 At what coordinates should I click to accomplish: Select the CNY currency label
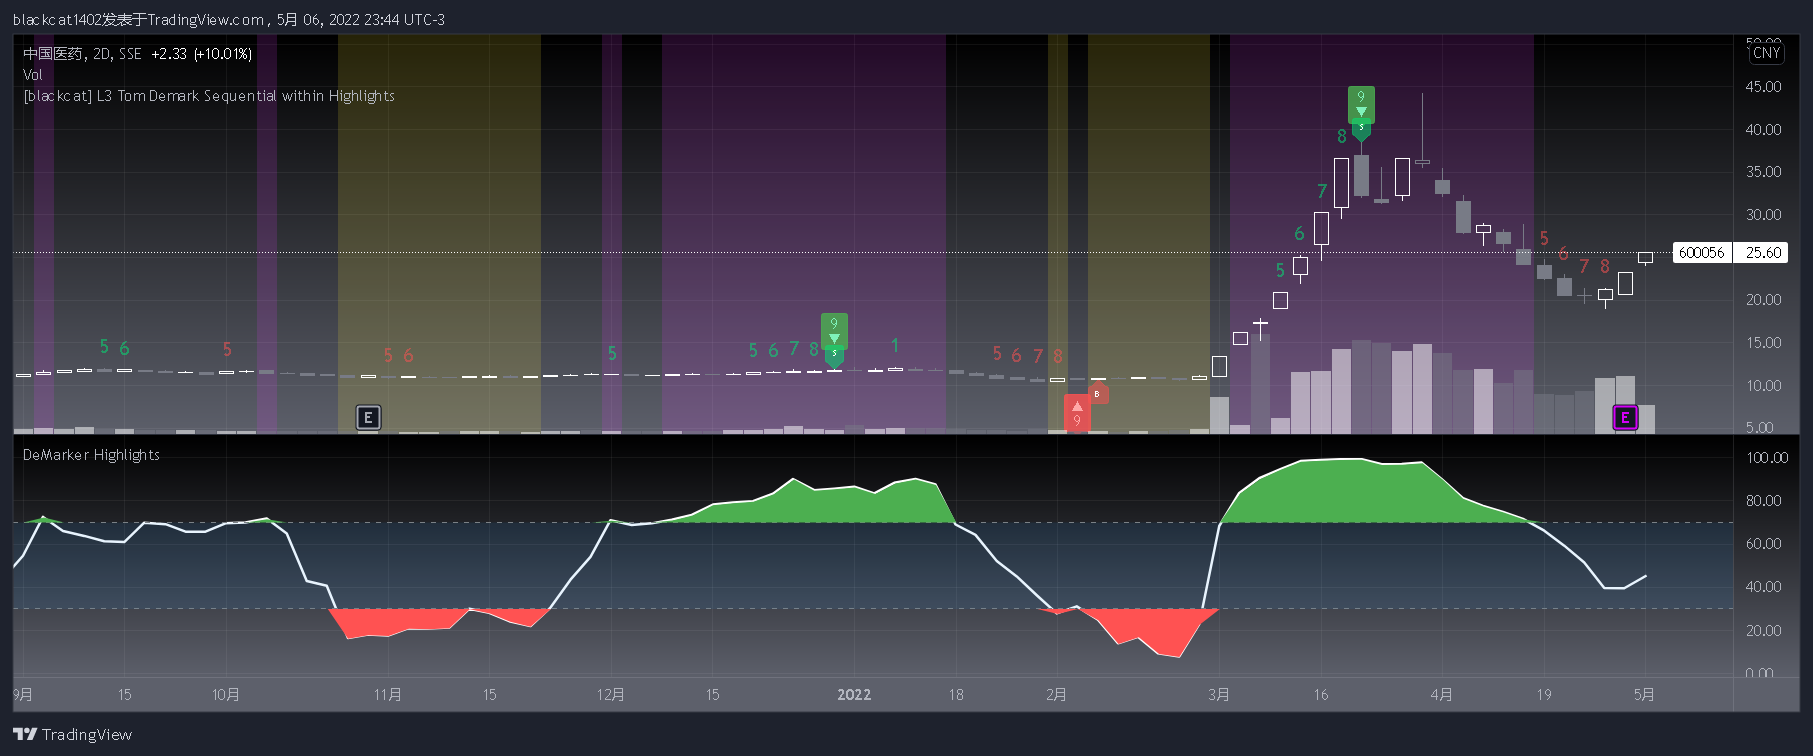tap(1766, 53)
